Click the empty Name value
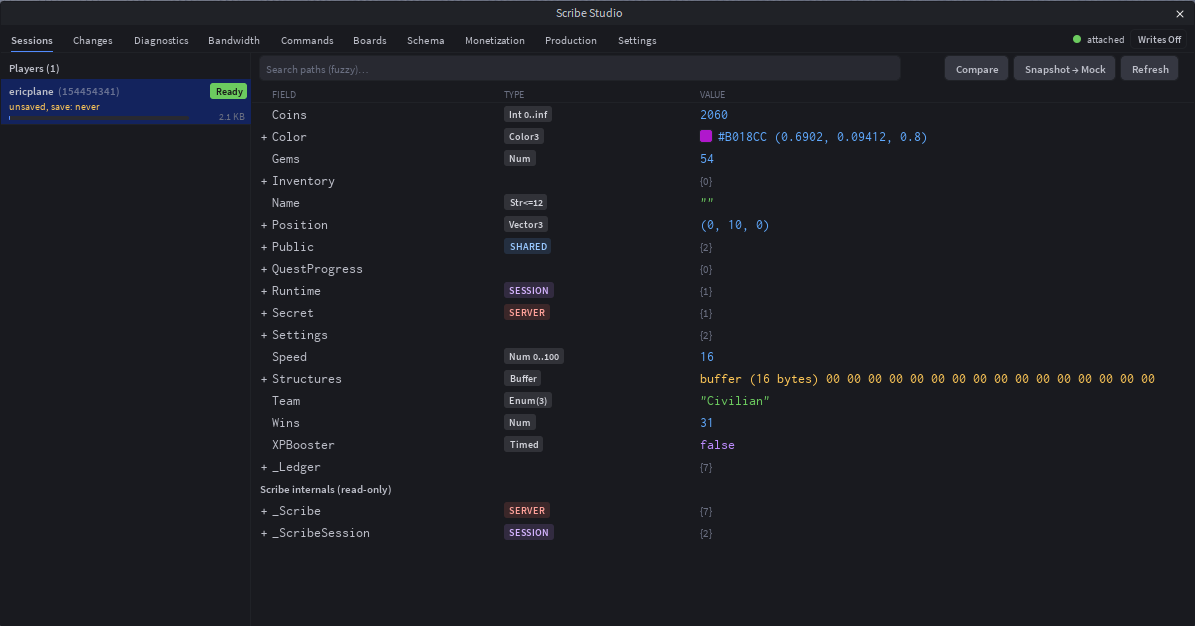This screenshot has height=626, width=1195. click(x=707, y=202)
